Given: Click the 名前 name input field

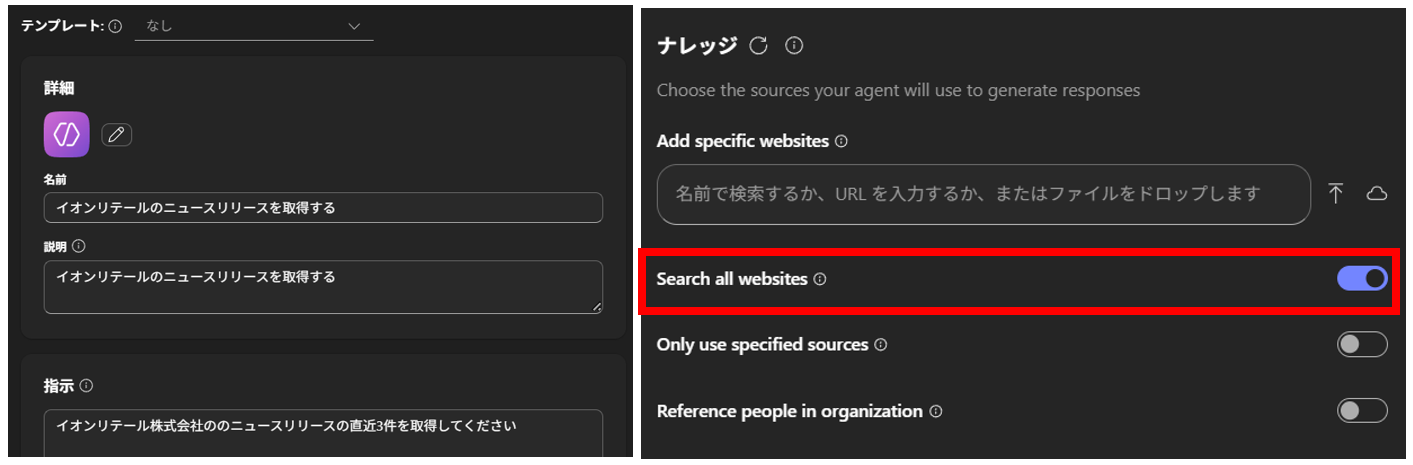Looking at the screenshot, I should [x=323, y=208].
